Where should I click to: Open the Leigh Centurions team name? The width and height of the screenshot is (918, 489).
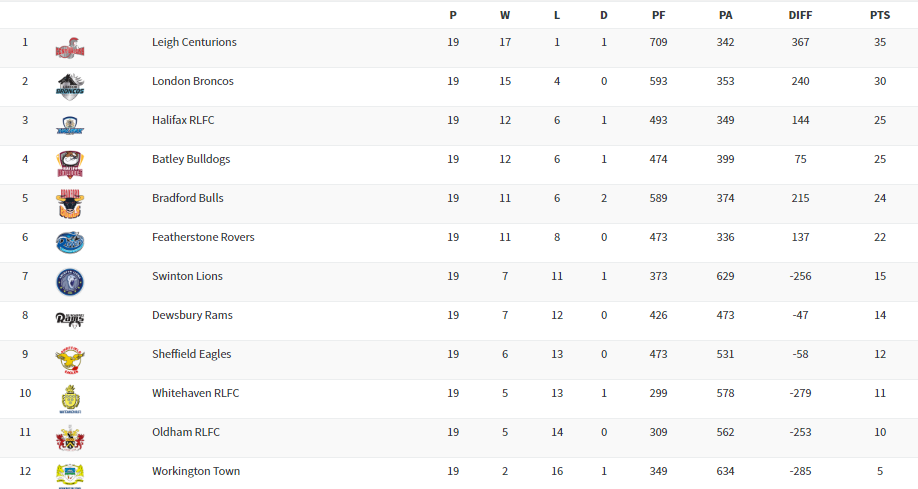pos(194,43)
